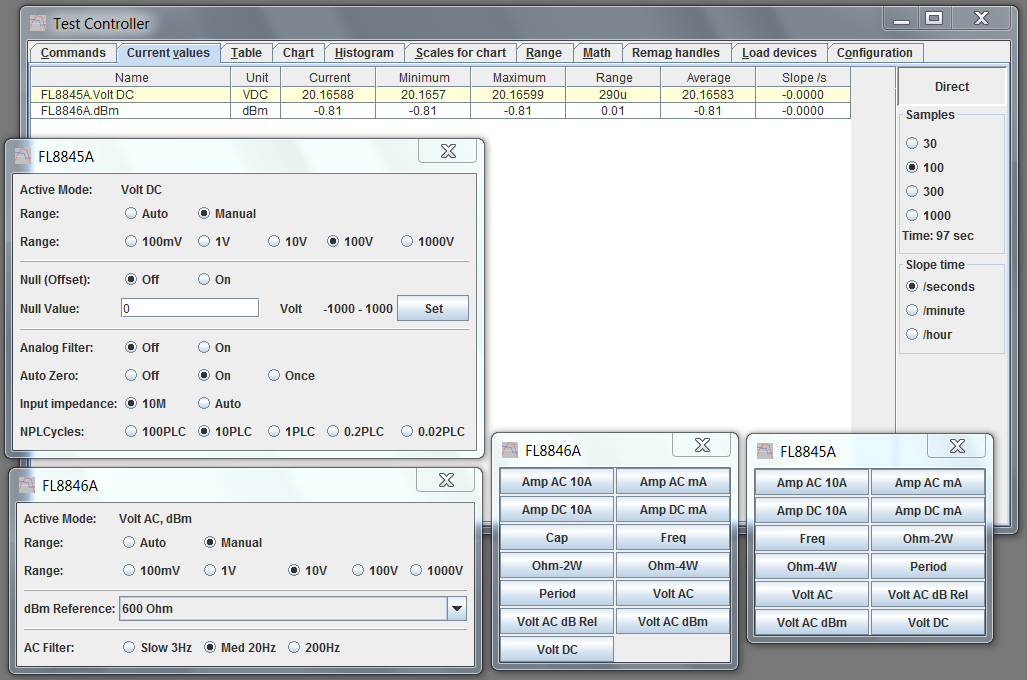1027x680 pixels.
Task: Close the FL8846A mode selection panel
Action: (702, 446)
